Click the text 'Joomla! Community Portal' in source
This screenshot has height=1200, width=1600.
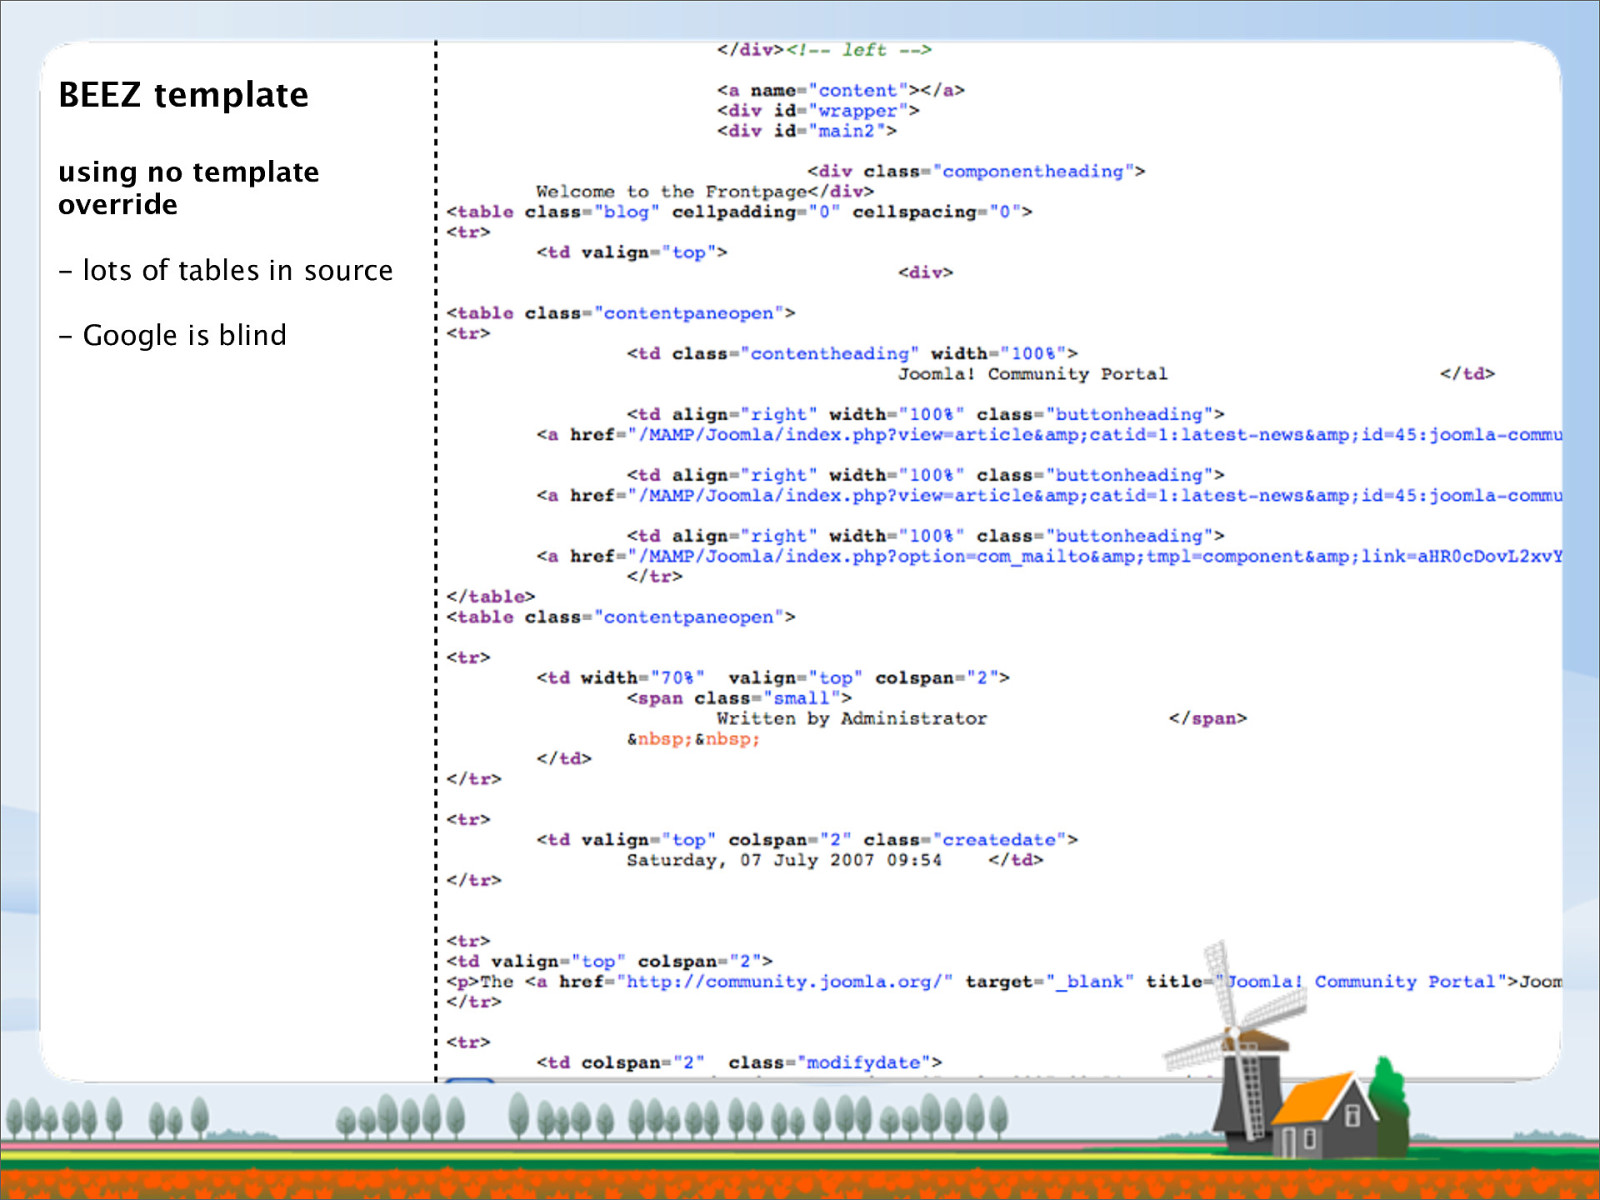(x=1032, y=374)
